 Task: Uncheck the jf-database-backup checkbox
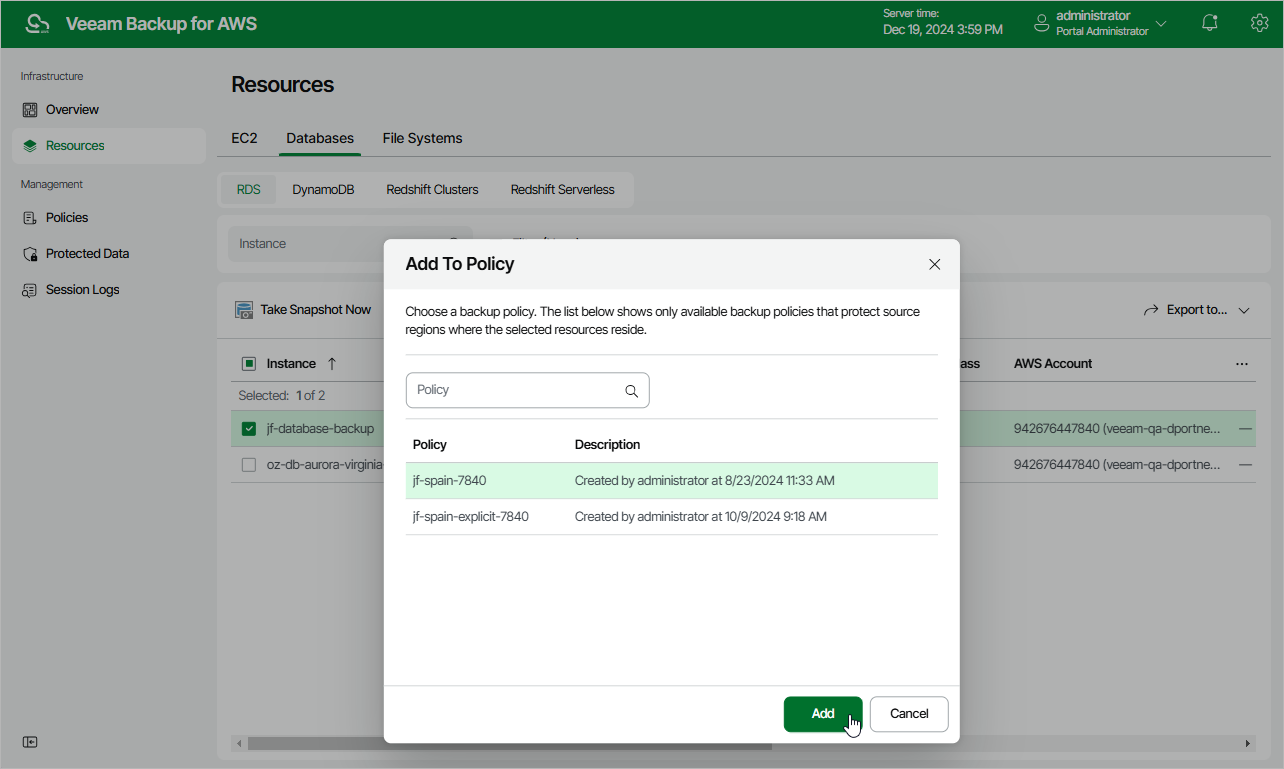(249, 429)
